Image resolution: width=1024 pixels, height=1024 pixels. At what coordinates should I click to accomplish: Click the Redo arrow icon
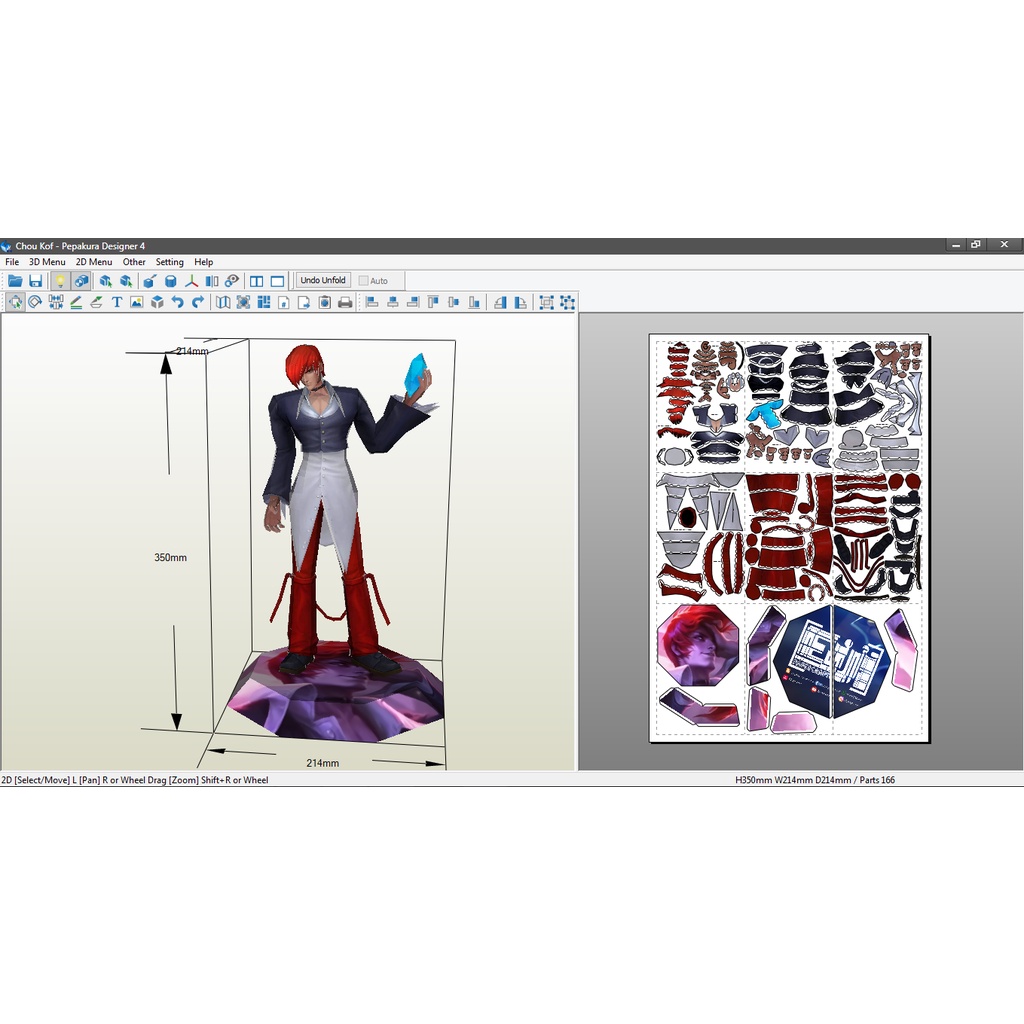[197, 302]
